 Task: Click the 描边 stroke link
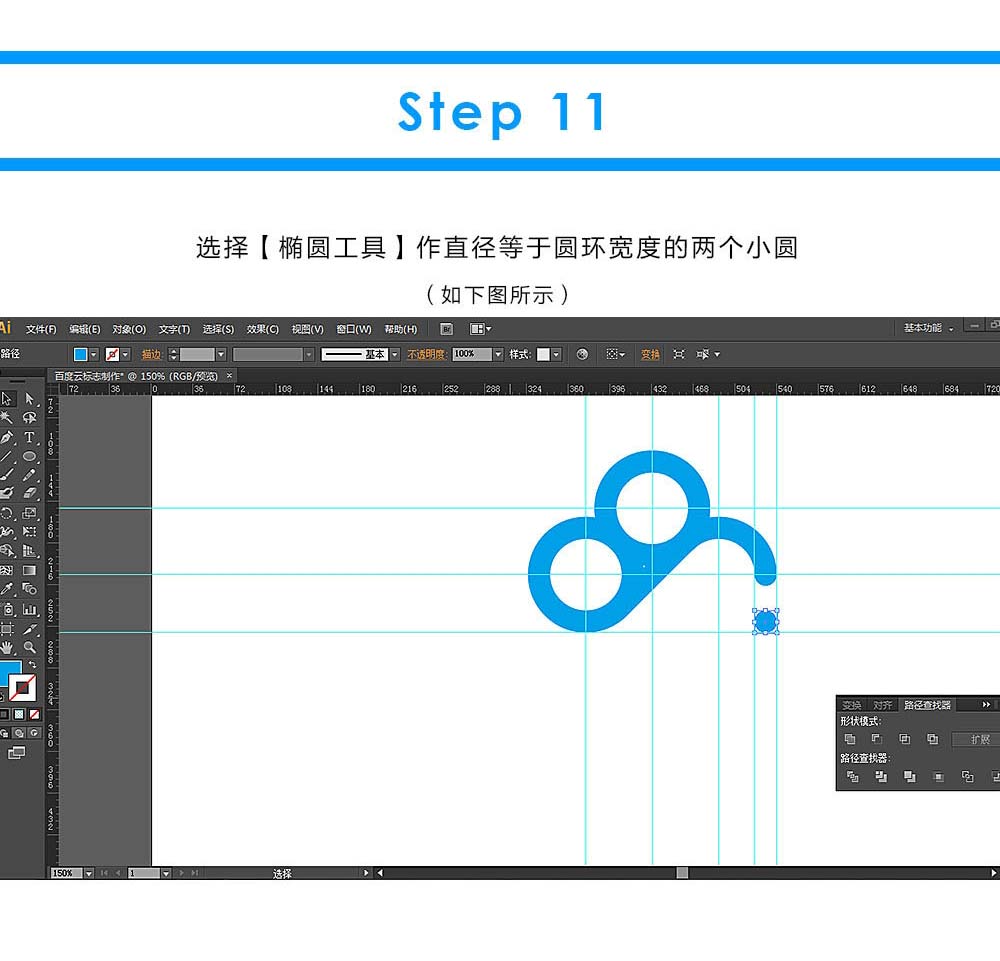[151, 354]
